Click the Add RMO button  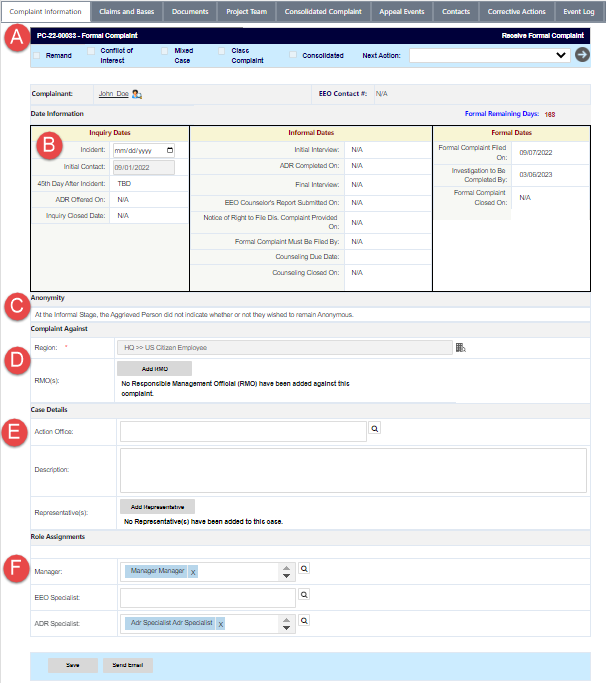(155, 369)
